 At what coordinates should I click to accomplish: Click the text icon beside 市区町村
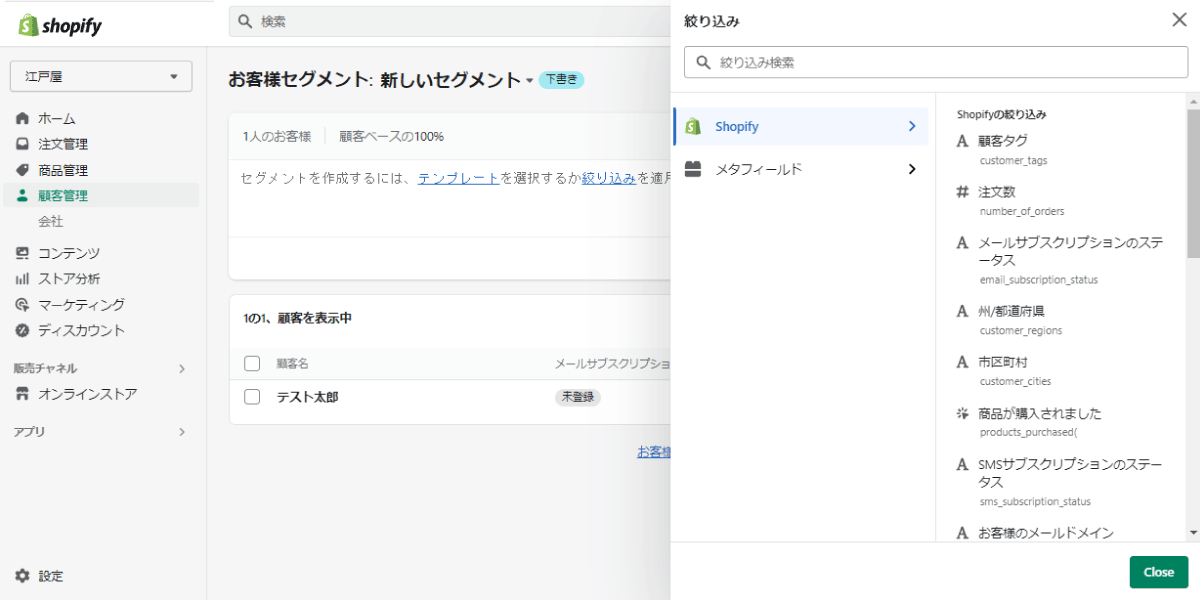pos(962,362)
